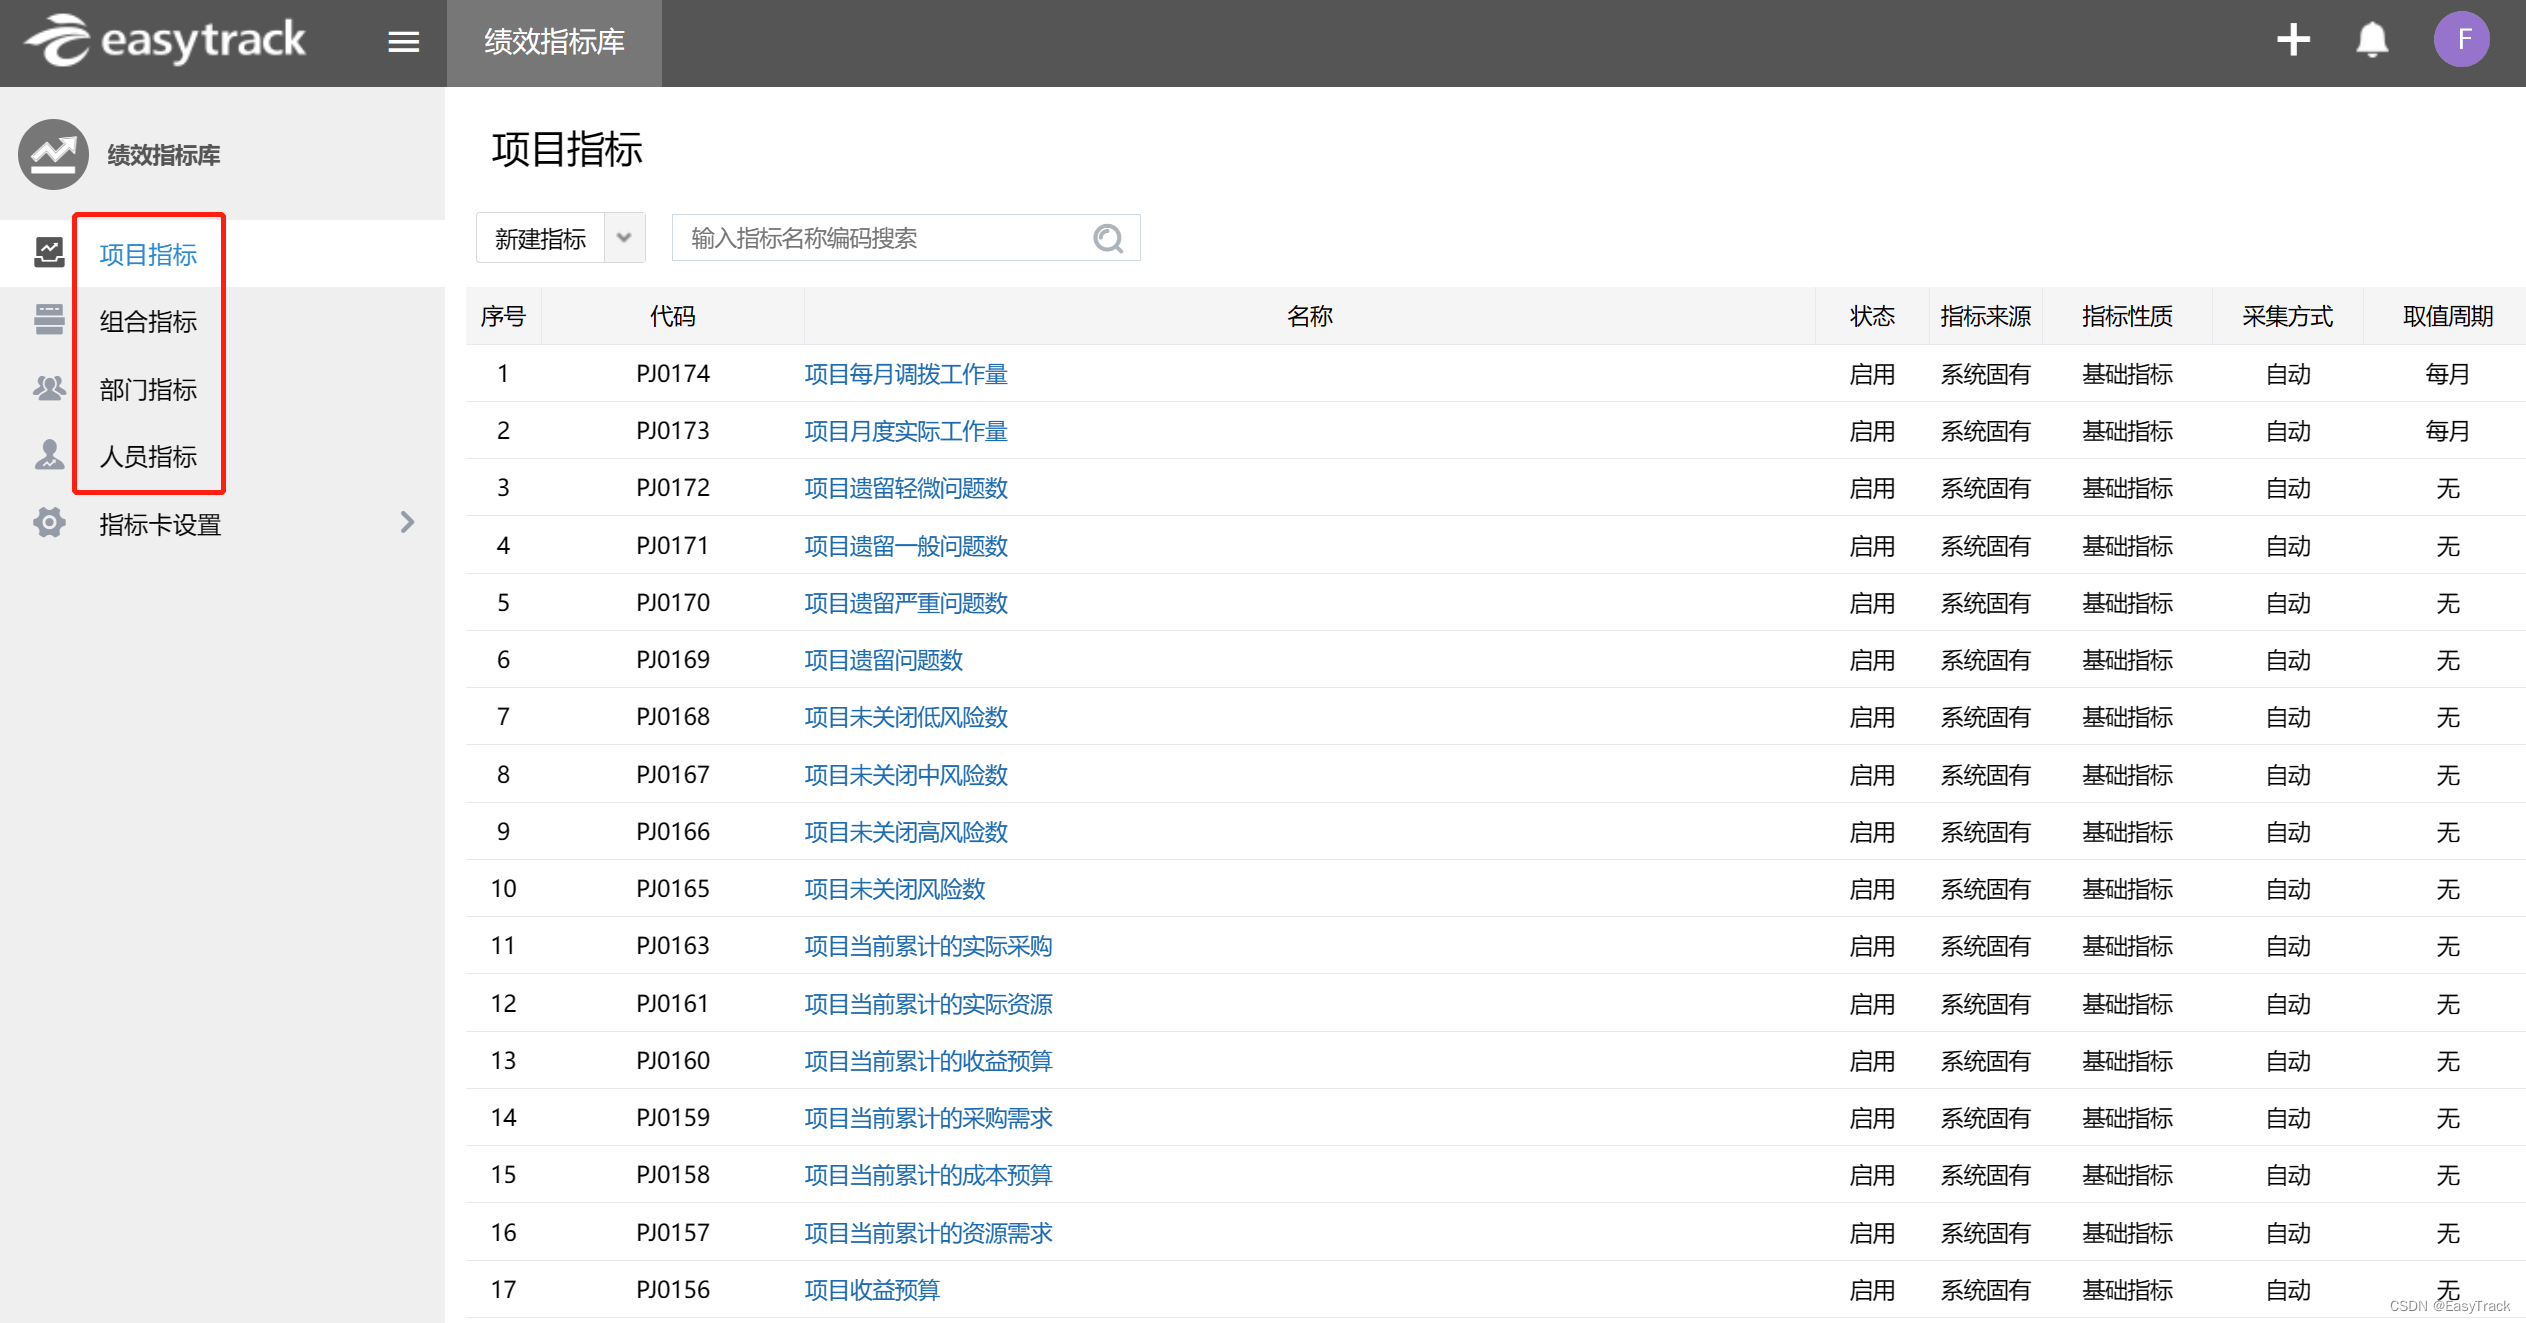Click the 新建指标 button

click(x=540, y=238)
